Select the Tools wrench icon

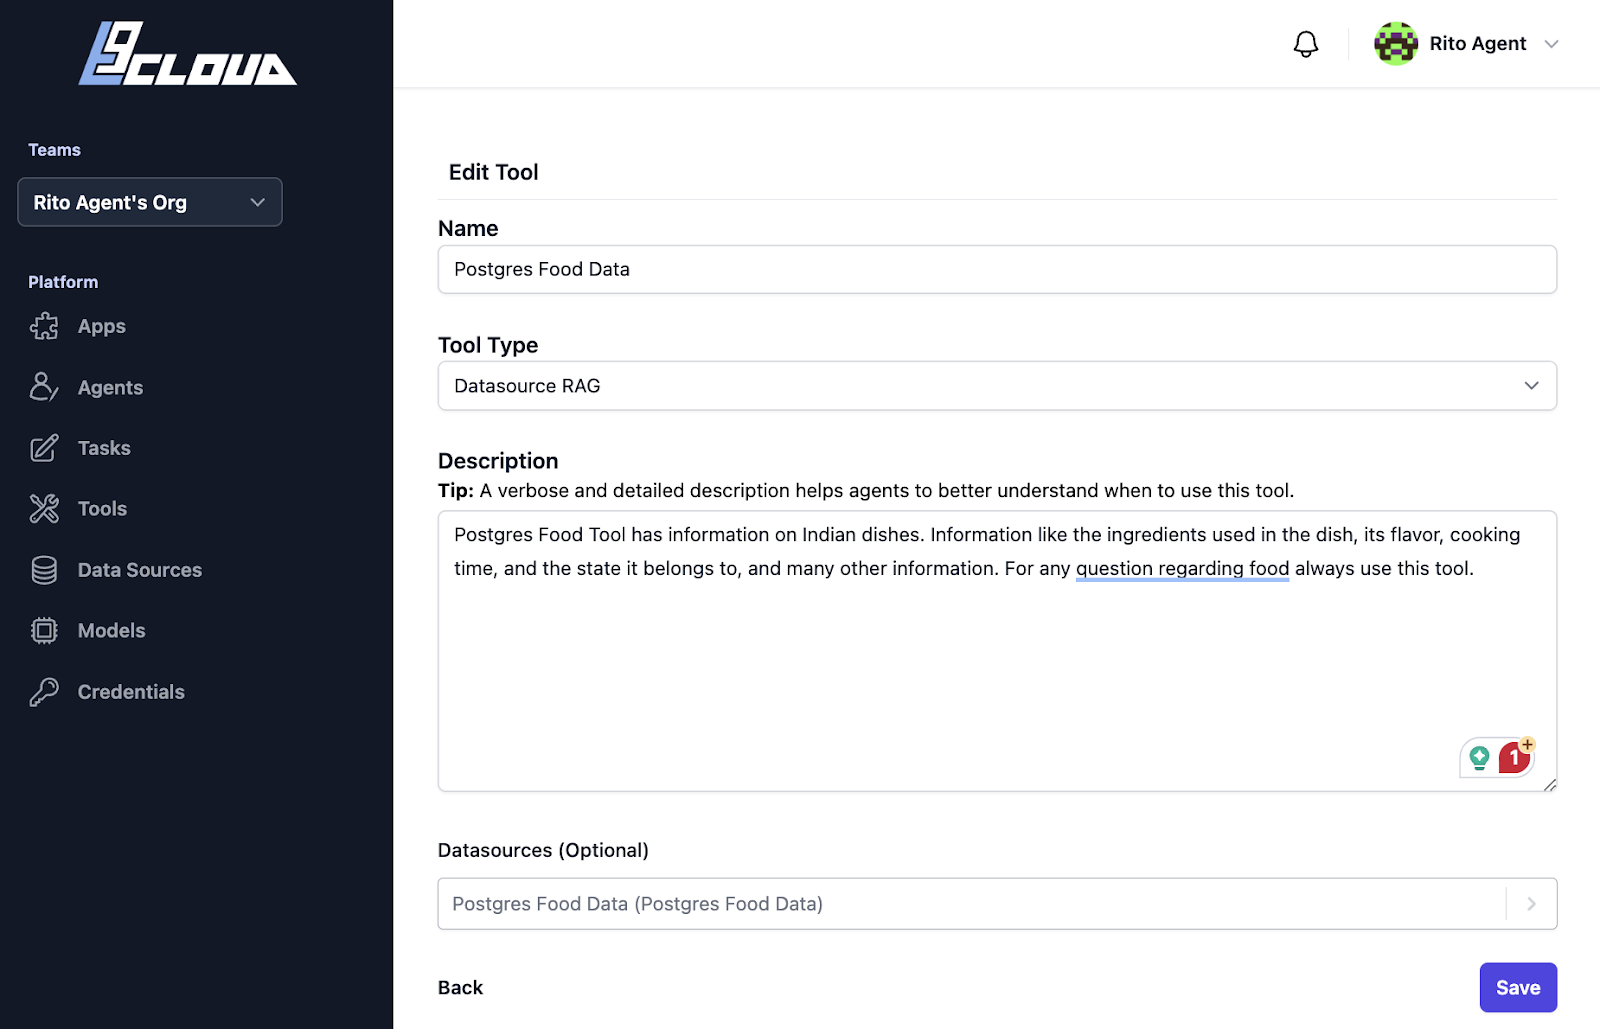[44, 509]
